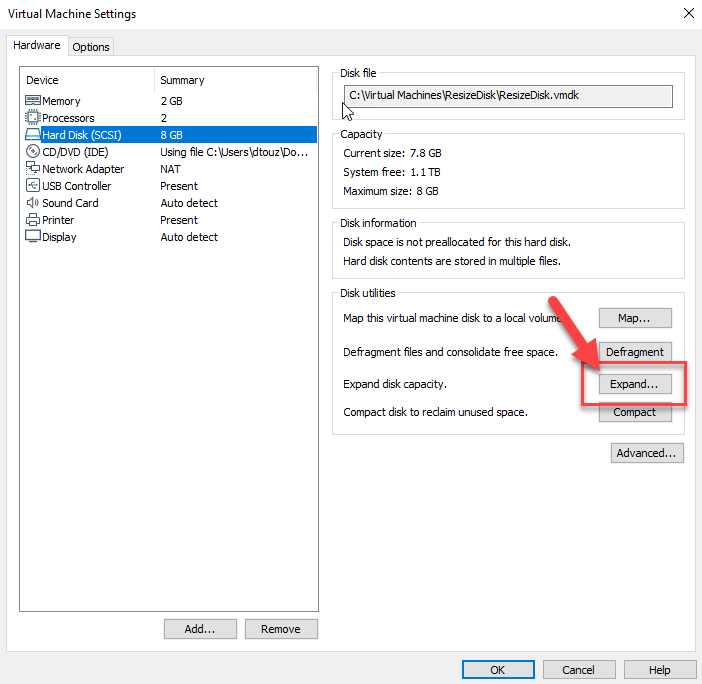Select the USB Controller icon

33,186
